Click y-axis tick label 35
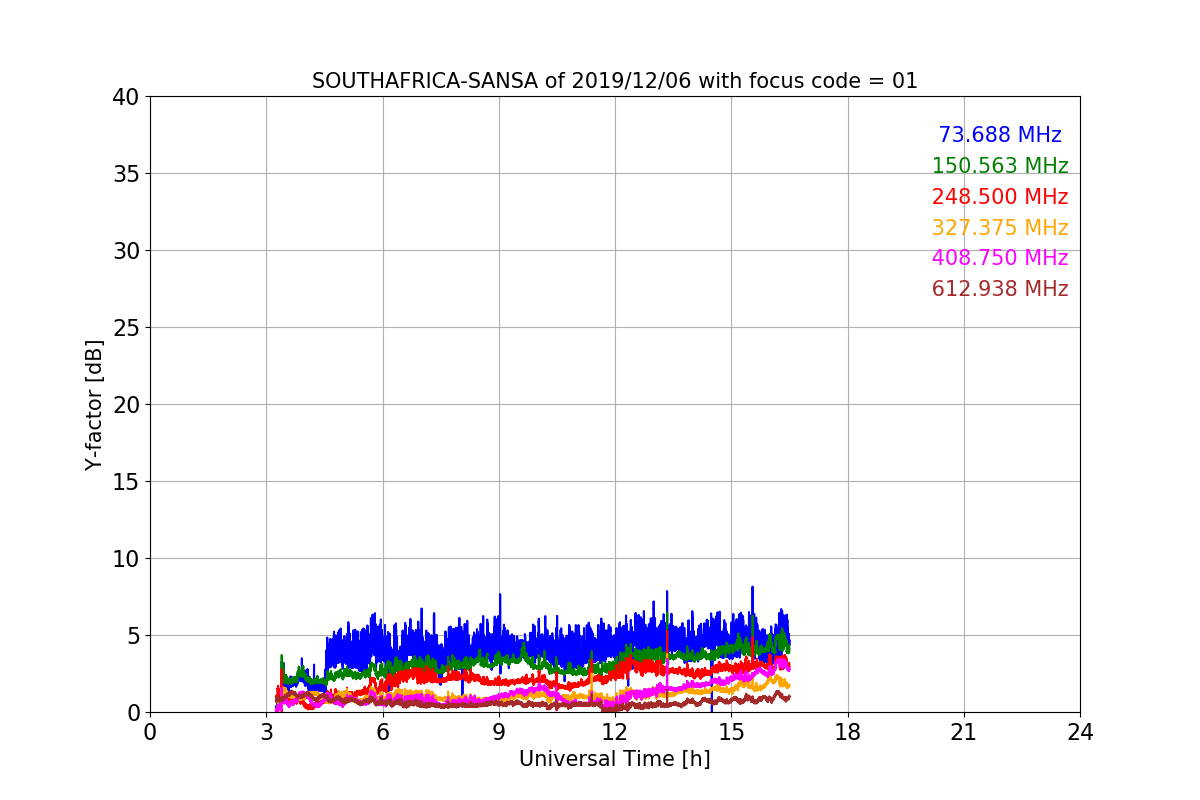Image resolution: width=1200 pixels, height=800 pixels. coord(126,174)
